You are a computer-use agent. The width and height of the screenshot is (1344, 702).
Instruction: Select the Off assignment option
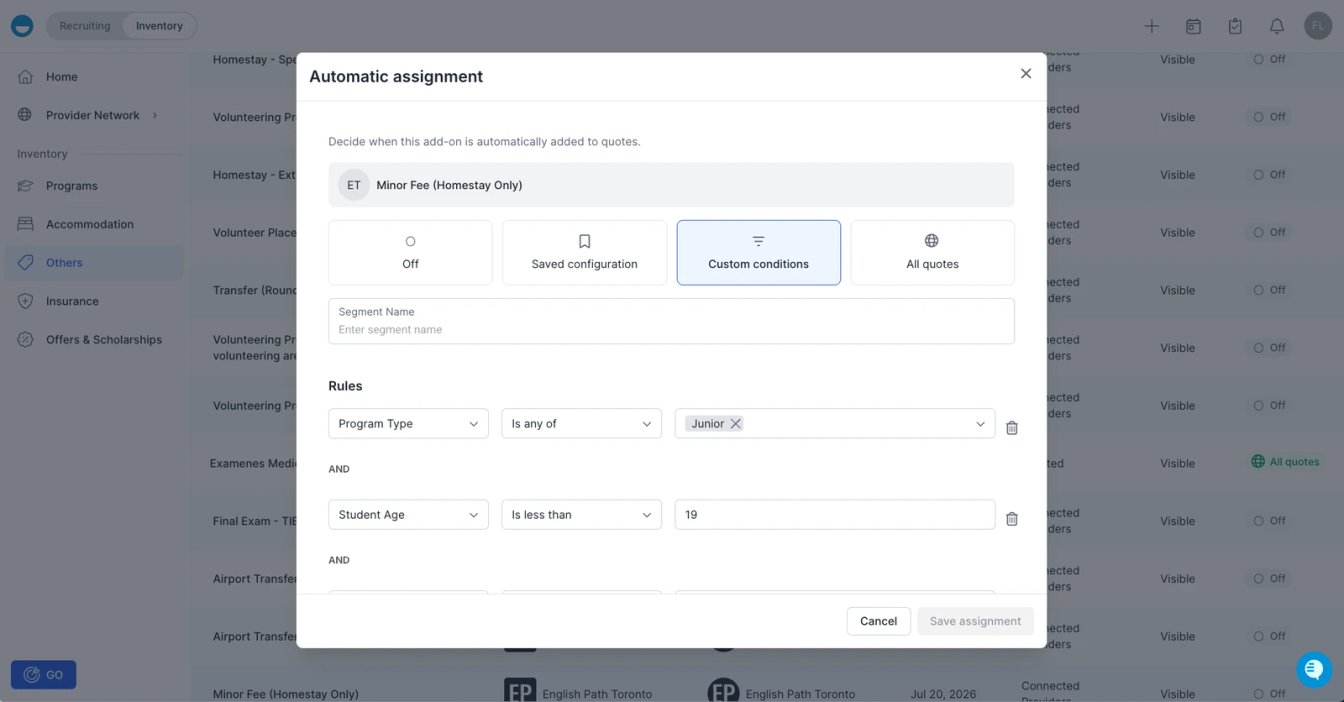[410, 253]
